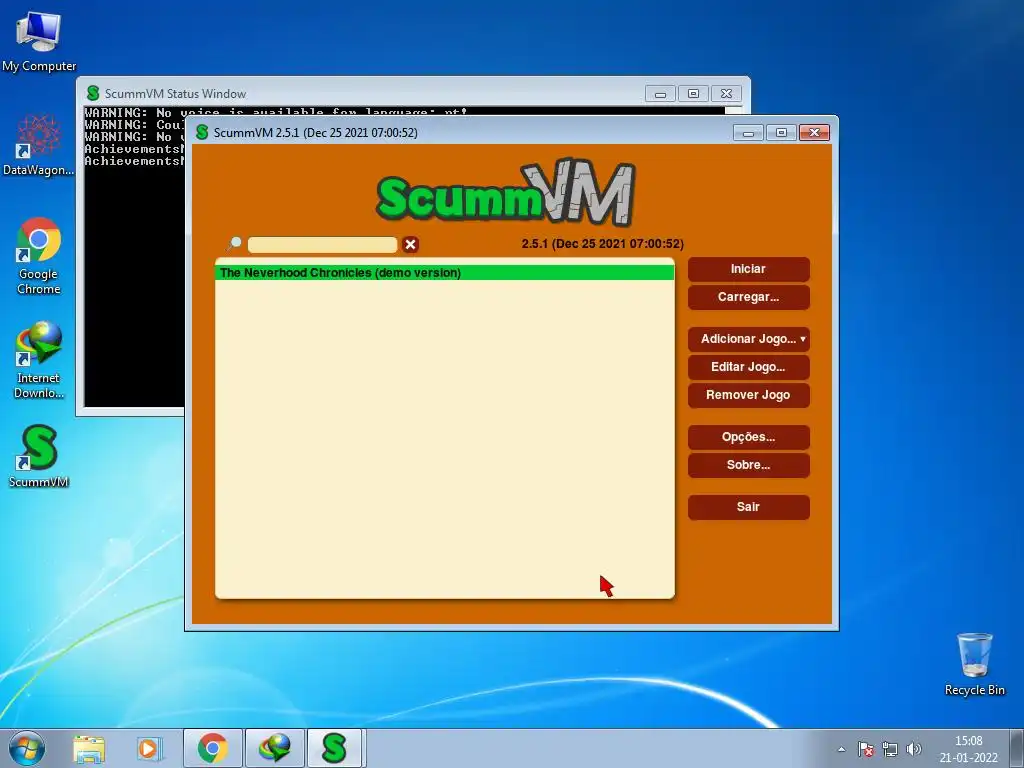Expand the Adicionar Jogo dropdown arrow
Image resolution: width=1024 pixels, height=768 pixels.
pos(803,339)
